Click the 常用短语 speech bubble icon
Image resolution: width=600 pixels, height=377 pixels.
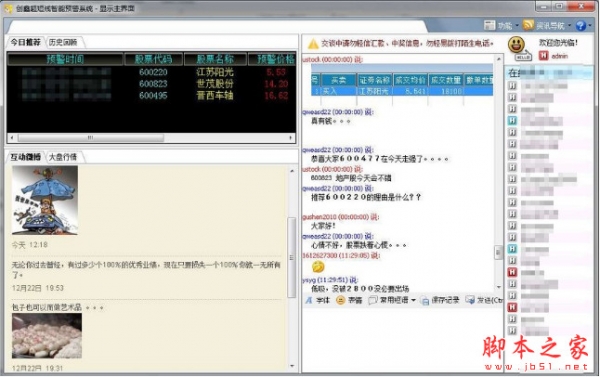point(373,300)
